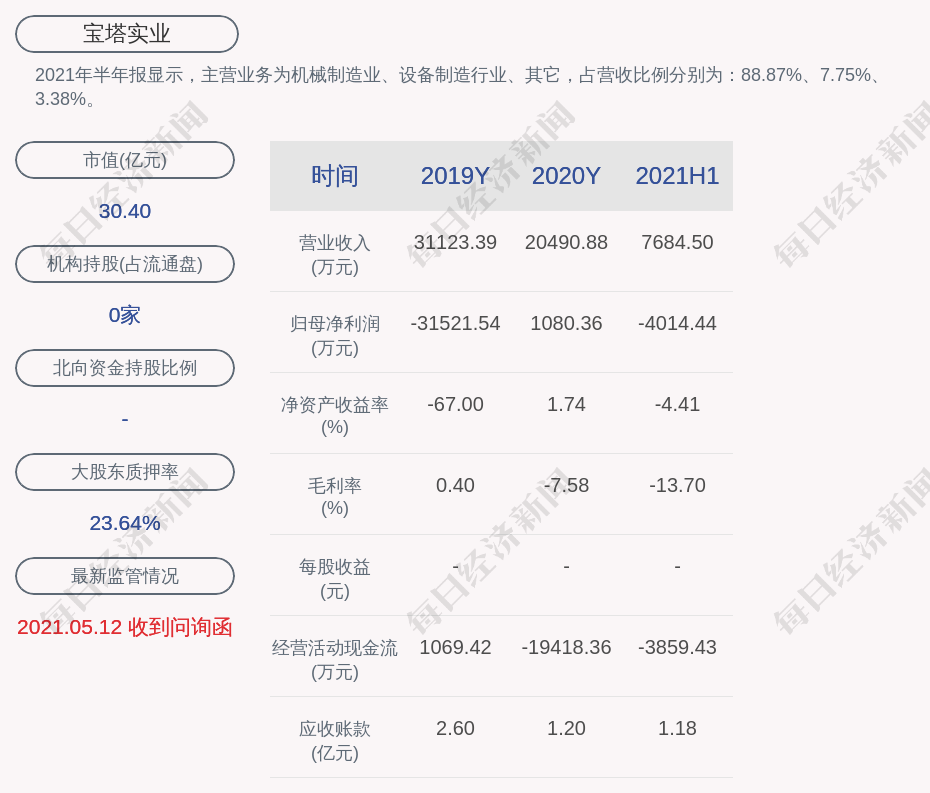
Task: Click cash flow value 1069.42
Action: click(455, 647)
